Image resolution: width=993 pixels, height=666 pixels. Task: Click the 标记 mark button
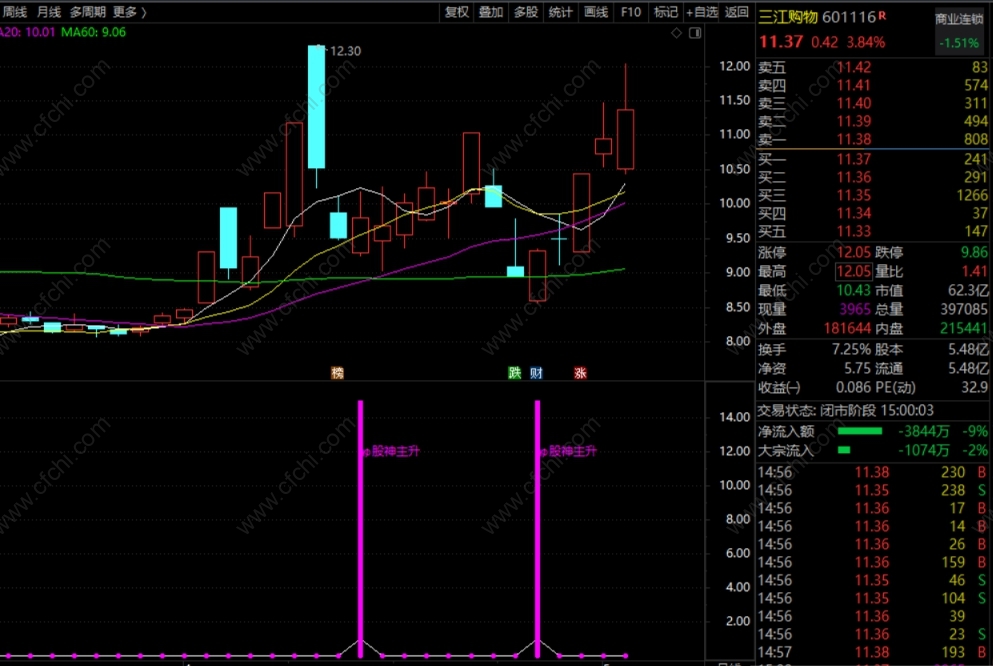pyautogui.click(x=666, y=12)
